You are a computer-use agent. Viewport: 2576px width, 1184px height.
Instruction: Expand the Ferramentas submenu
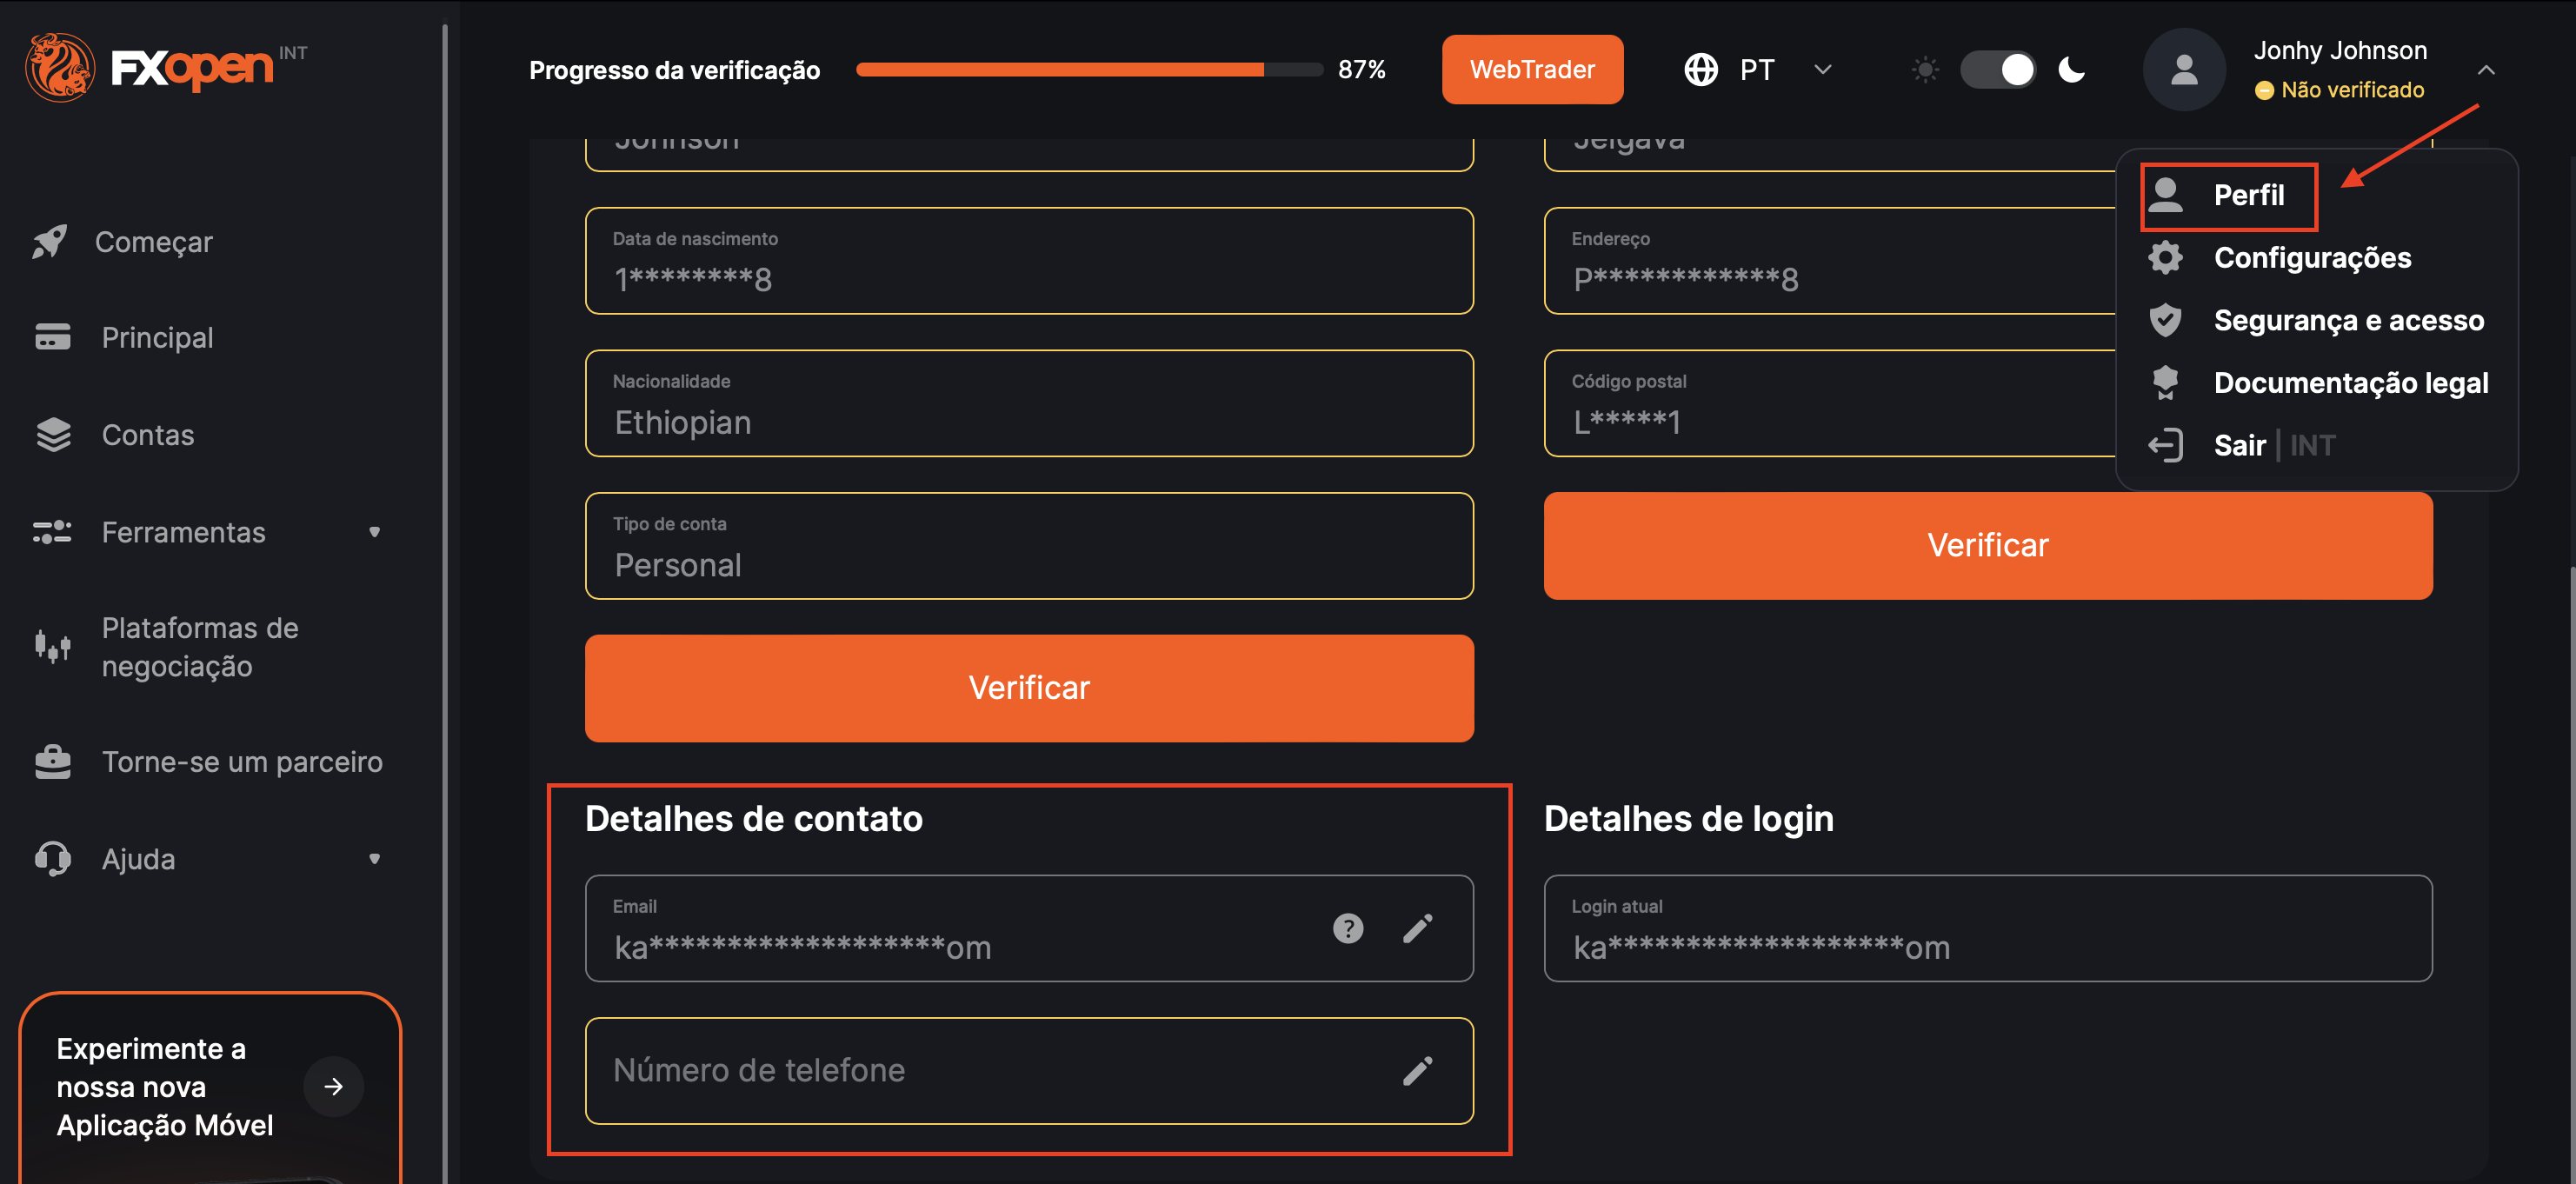[x=374, y=532]
